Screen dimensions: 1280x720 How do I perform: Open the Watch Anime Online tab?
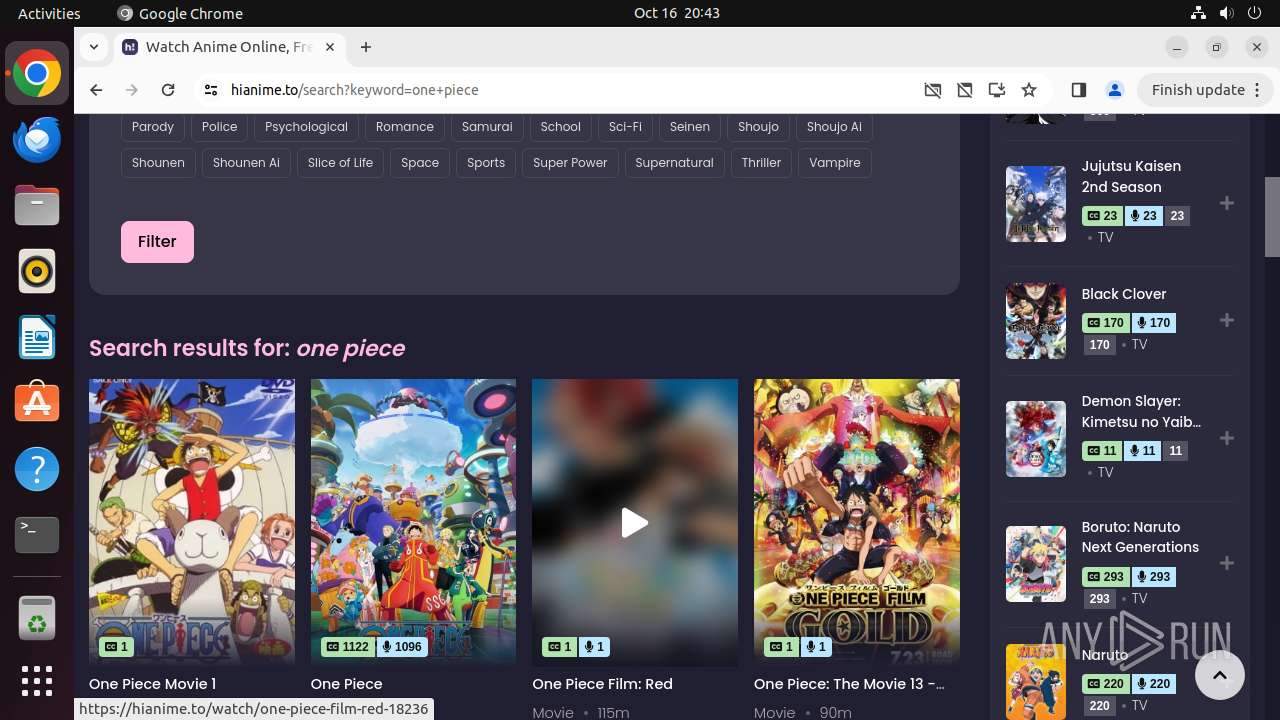tap(230, 47)
